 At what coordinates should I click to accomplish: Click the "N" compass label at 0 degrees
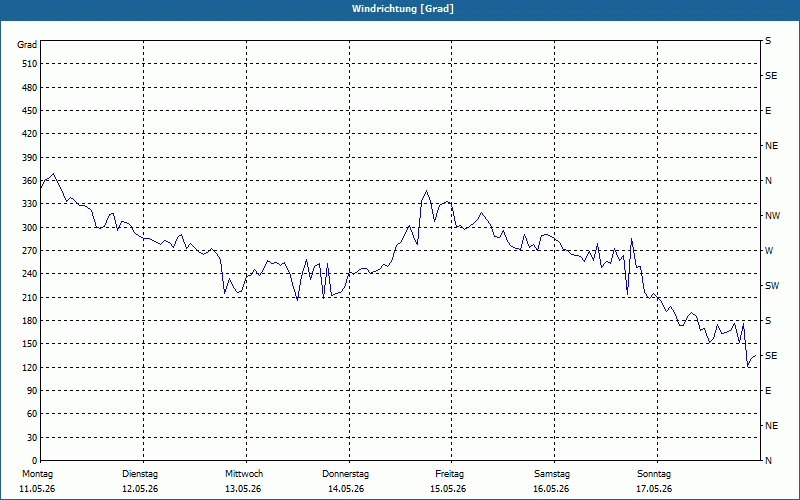tap(768, 461)
